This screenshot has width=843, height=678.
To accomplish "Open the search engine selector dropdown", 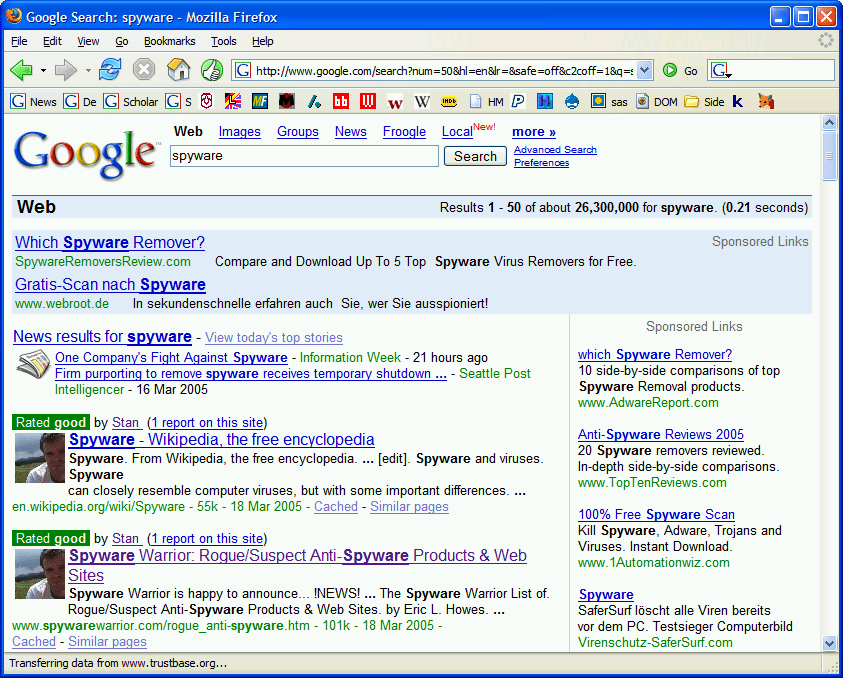I will click(x=720, y=70).
